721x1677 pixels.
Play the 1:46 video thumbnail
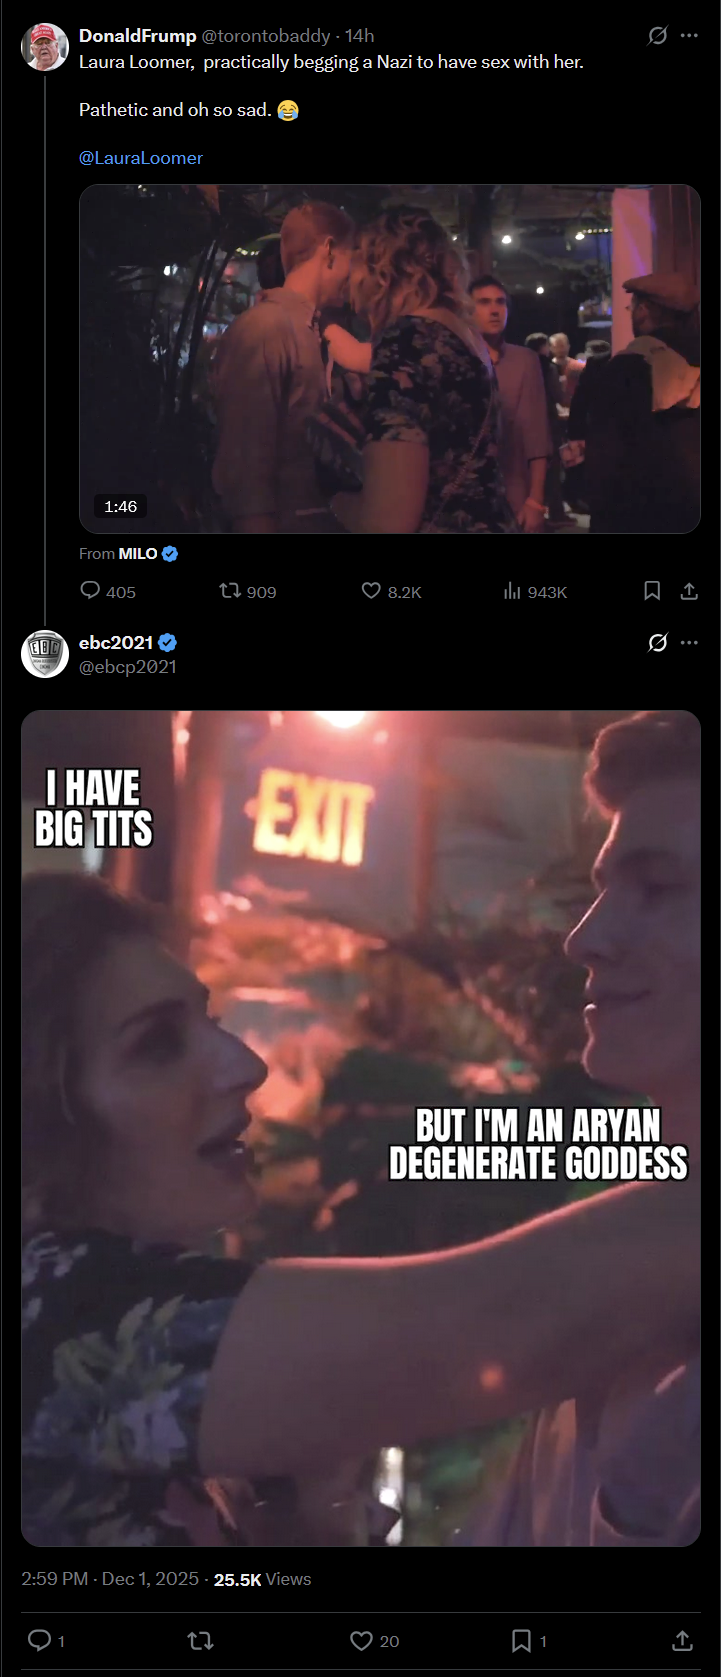pyautogui.click(x=389, y=358)
